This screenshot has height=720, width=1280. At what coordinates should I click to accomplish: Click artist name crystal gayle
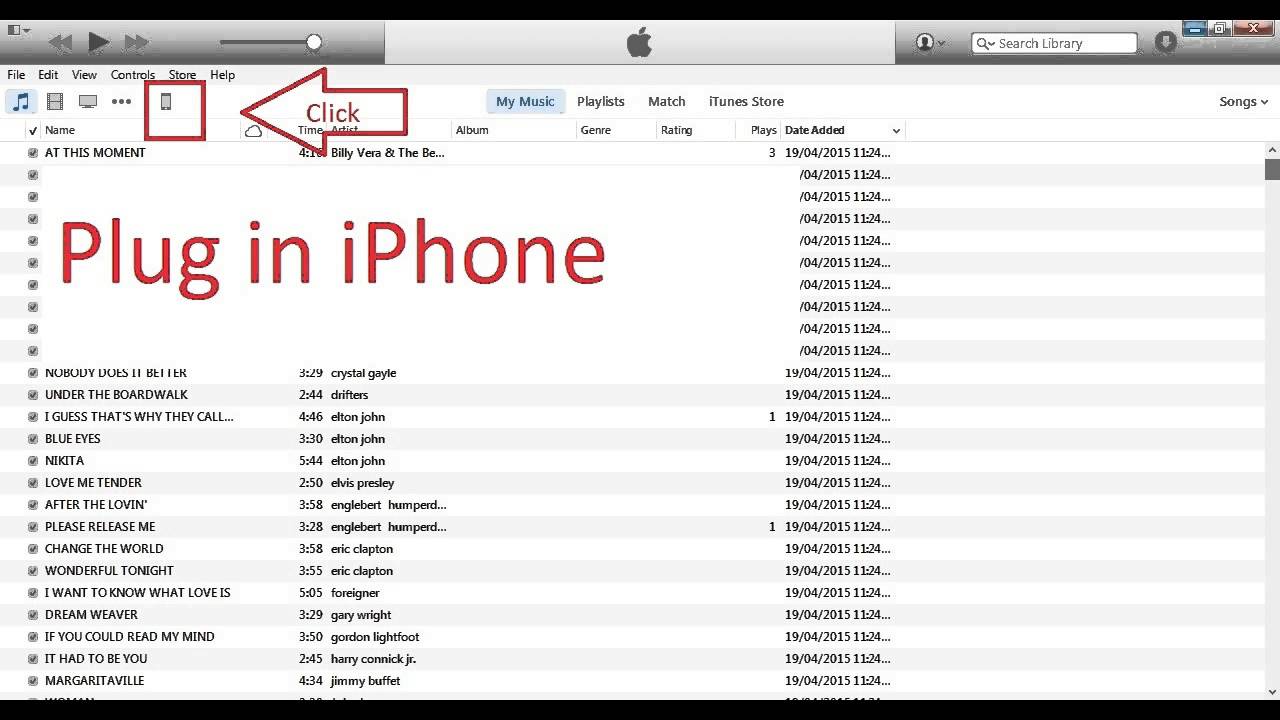coord(364,373)
